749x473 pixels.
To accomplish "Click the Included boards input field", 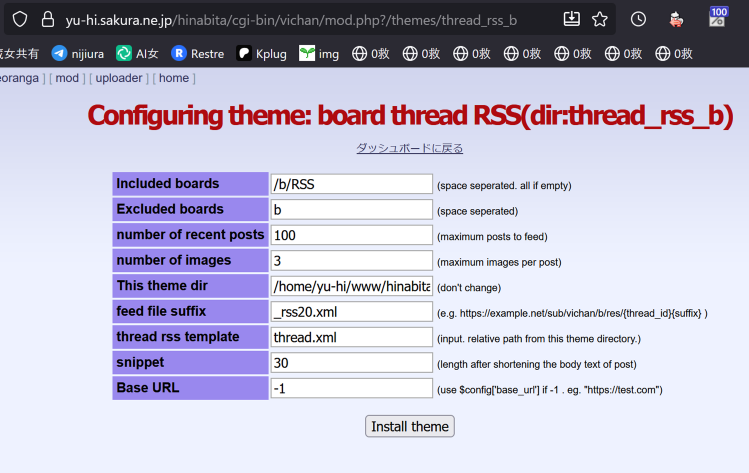I will coord(351,184).
